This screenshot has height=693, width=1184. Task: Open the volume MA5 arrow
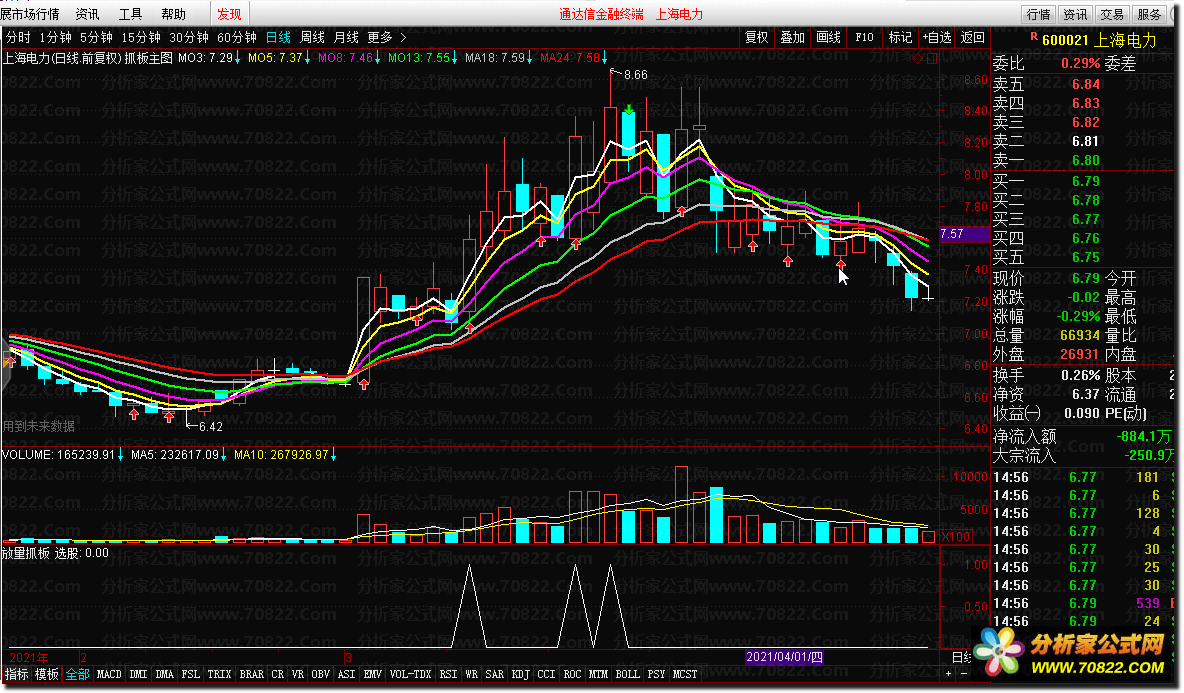[x=224, y=455]
